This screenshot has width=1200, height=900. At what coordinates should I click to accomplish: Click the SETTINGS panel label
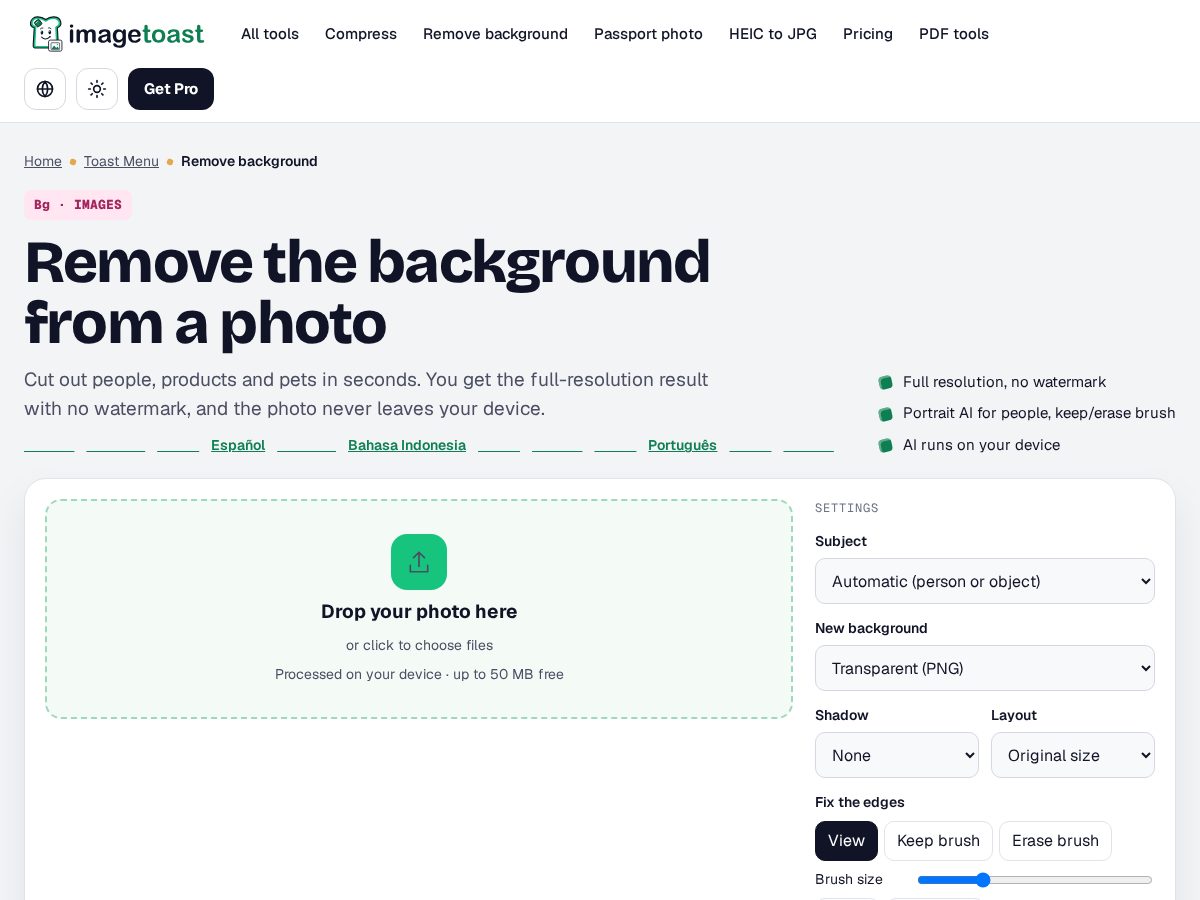click(x=847, y=508)
